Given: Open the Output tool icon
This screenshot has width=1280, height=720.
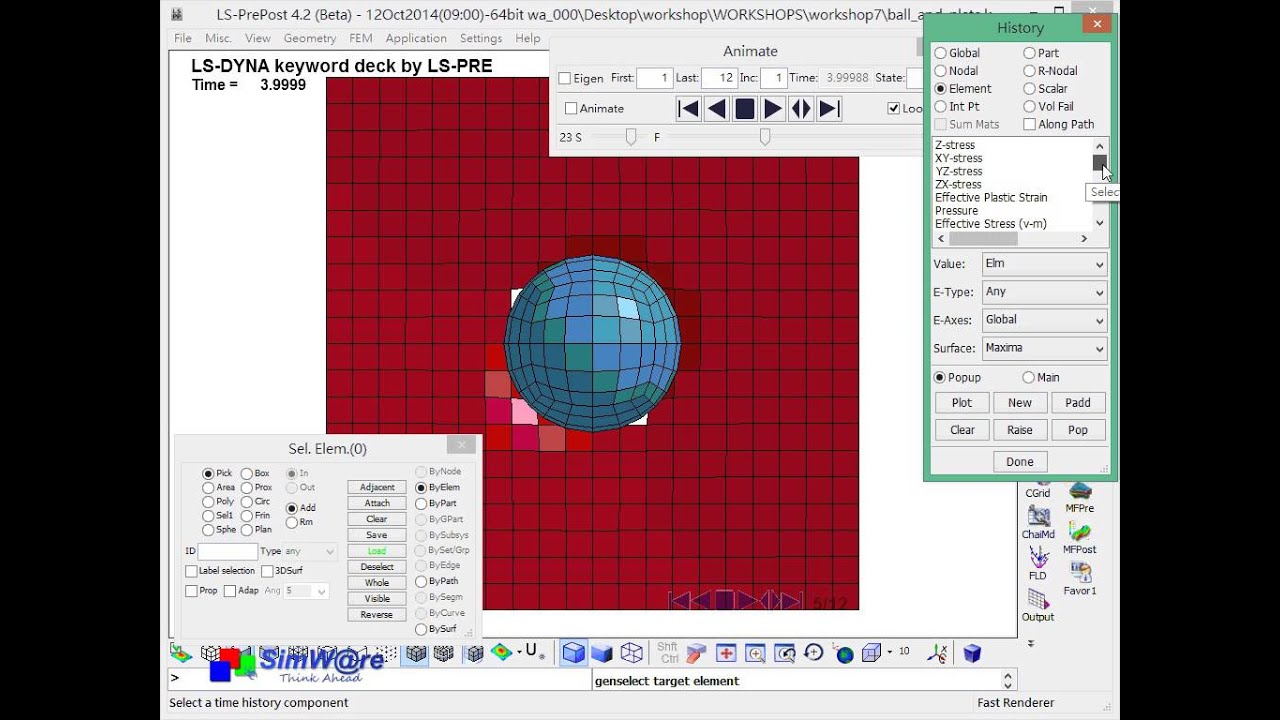Looking at the screenshot, I should 1038,604.
